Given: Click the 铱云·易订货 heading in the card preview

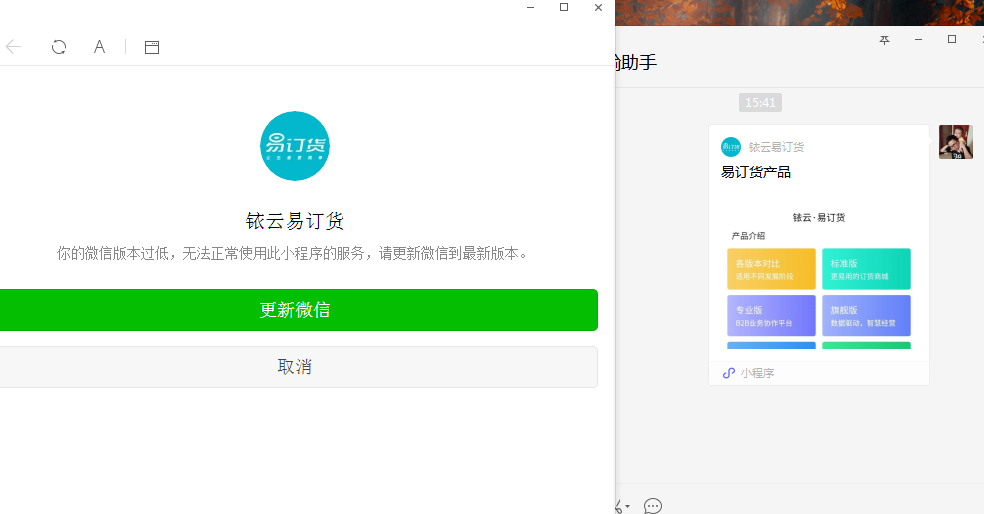Looking at the screenshot, I should pyautogui.click(x=819, y=218).
